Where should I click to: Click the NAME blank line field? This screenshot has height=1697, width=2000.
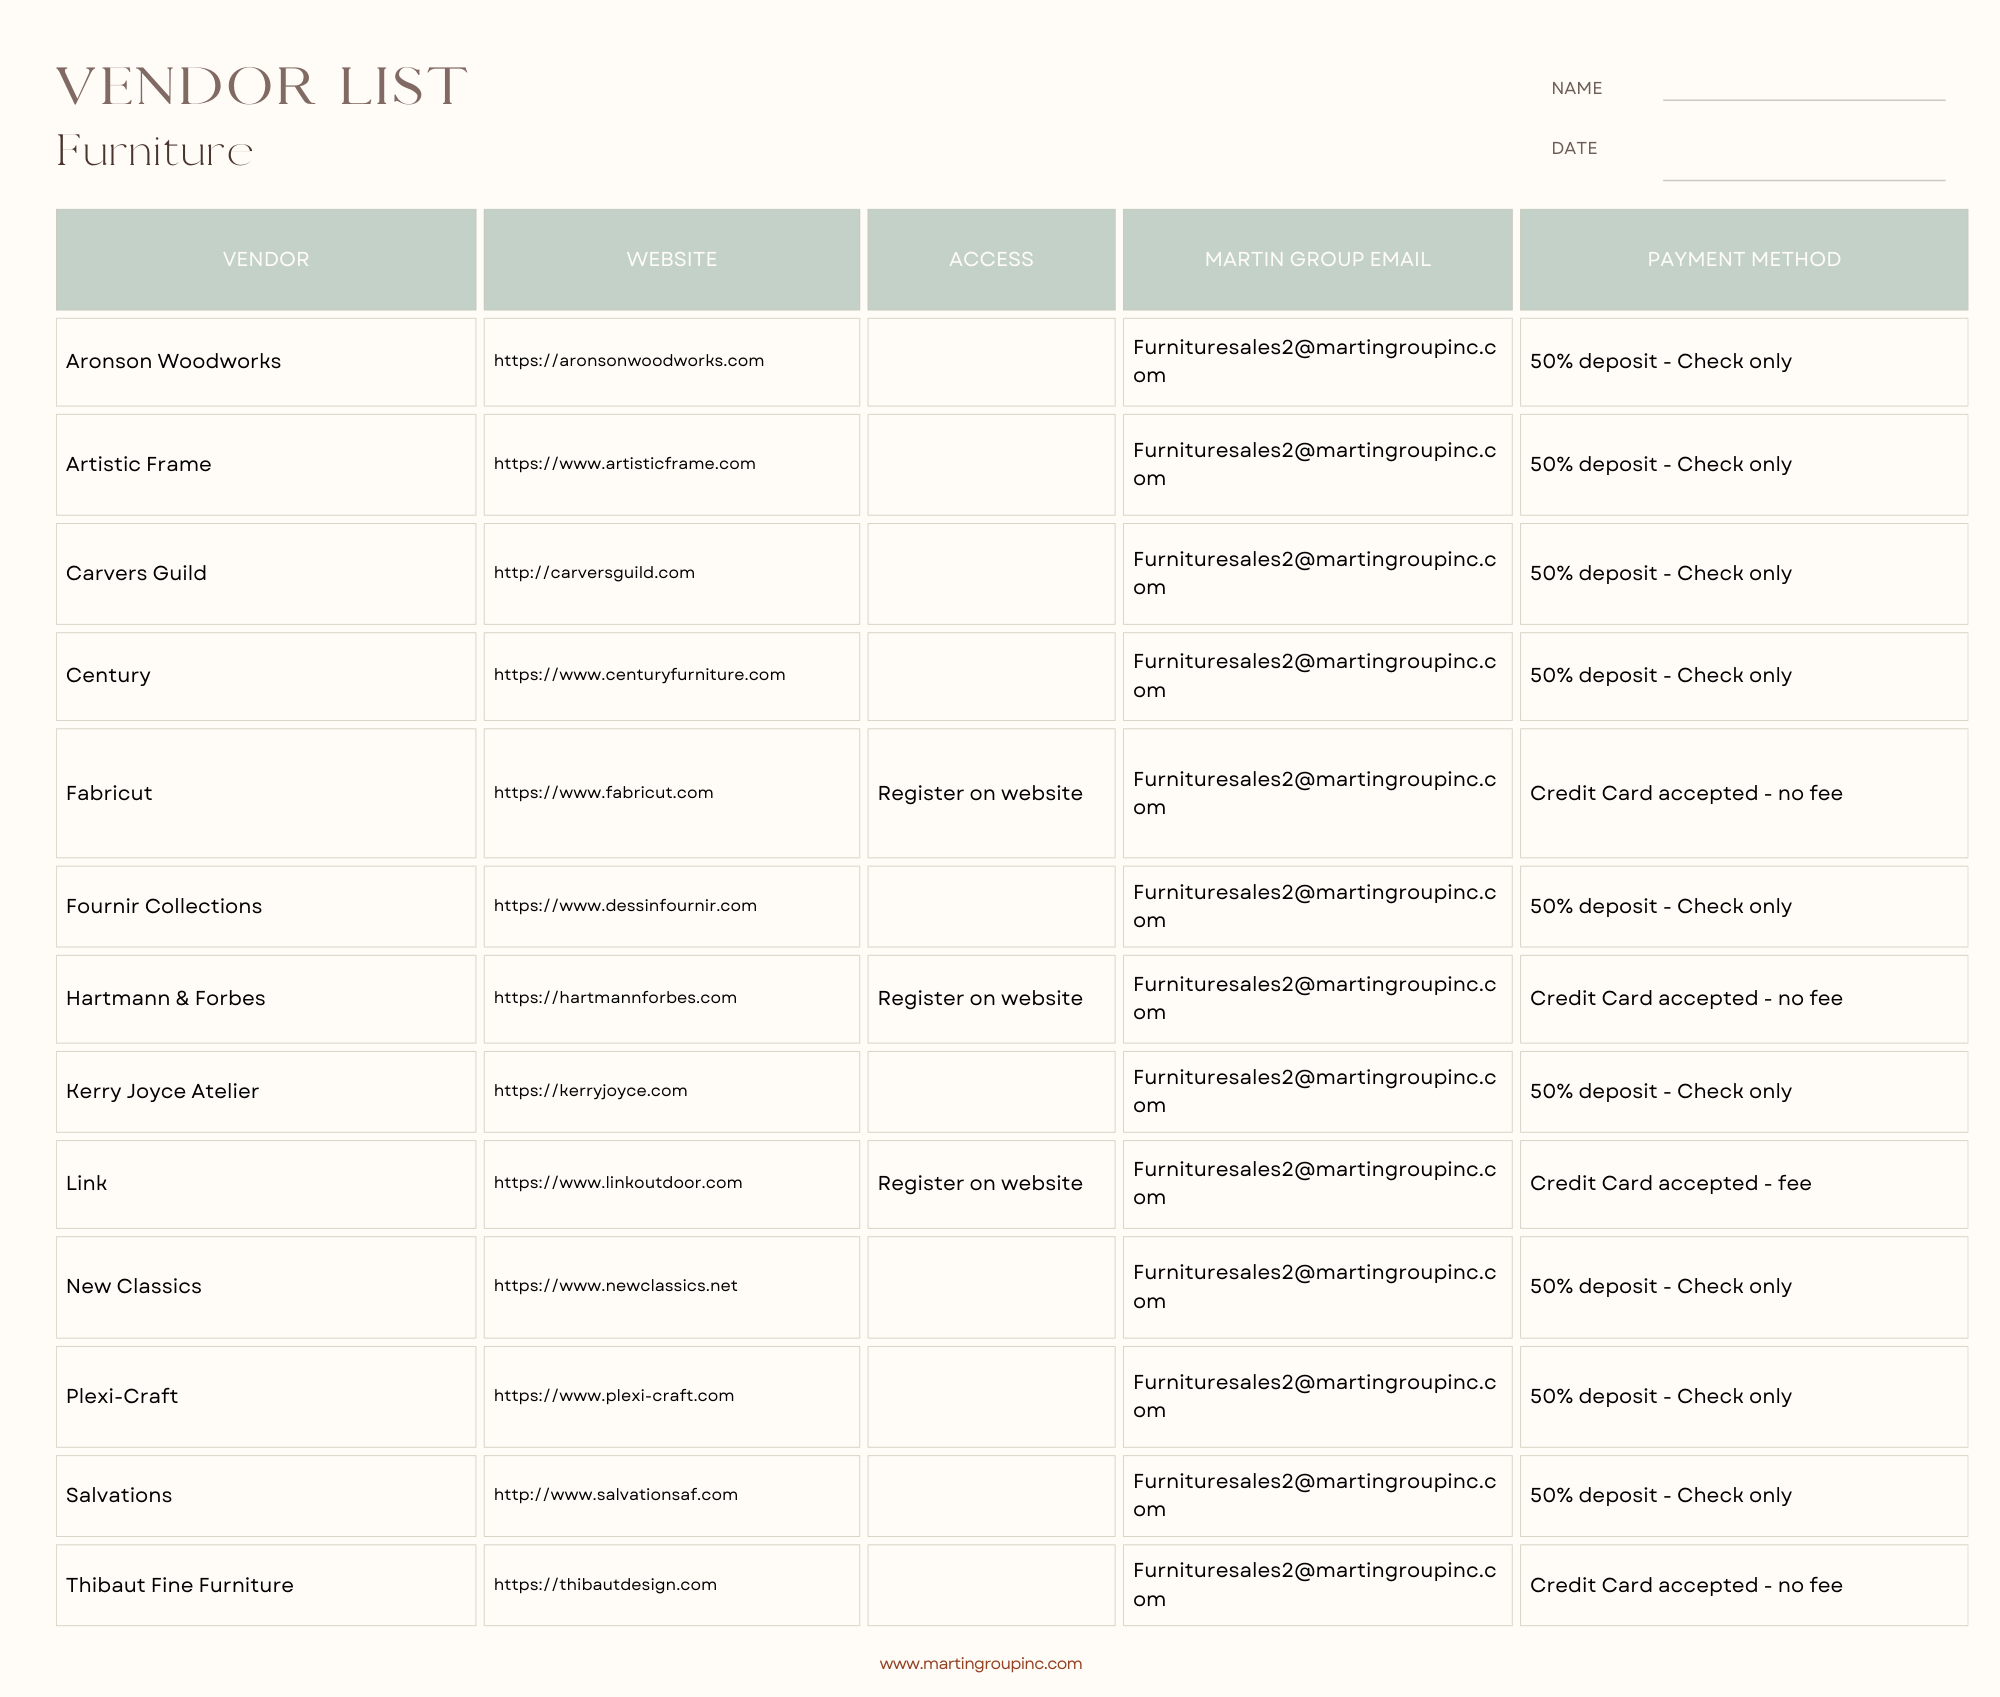(1803, 90)
